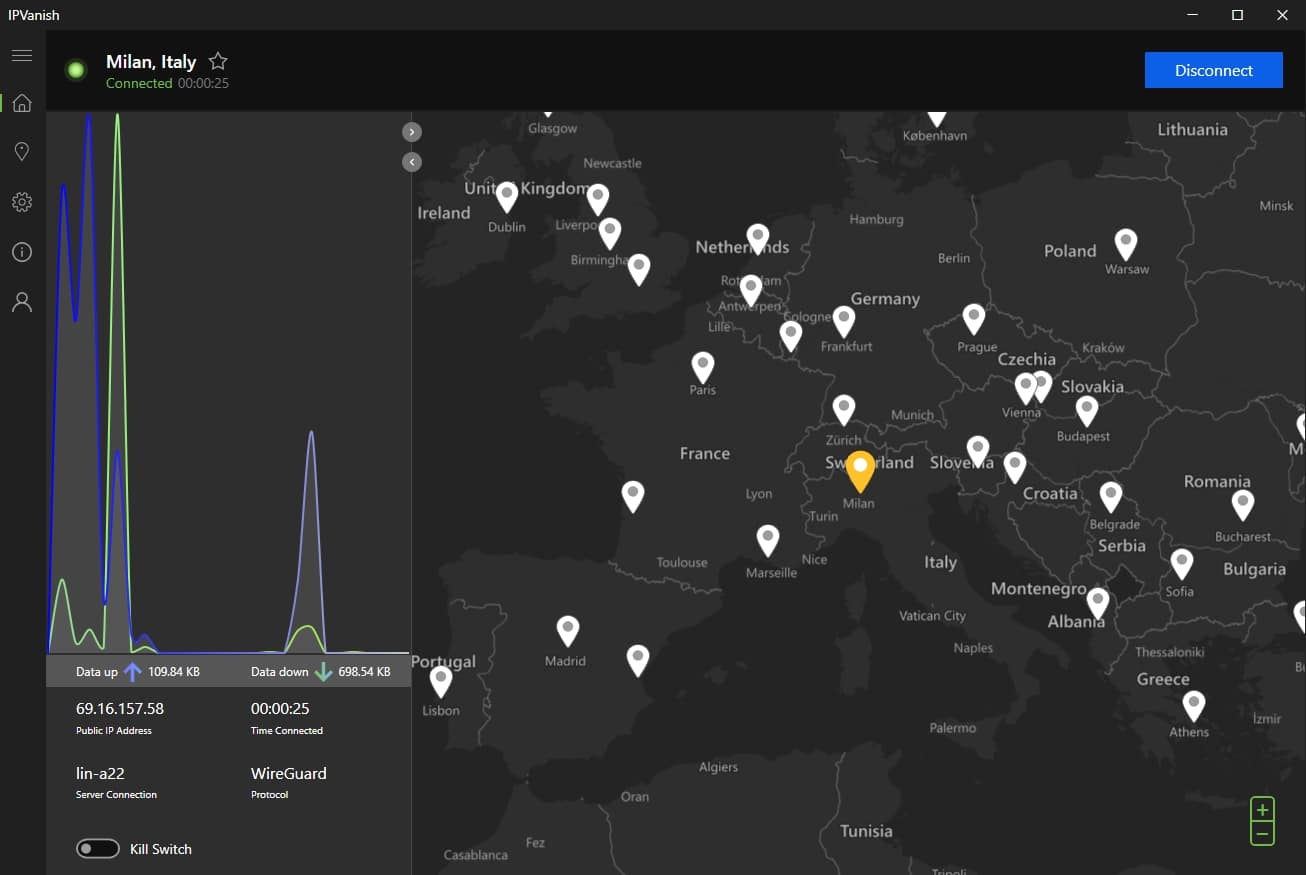The height and width of the screenshot is (875, 1306).
Task: Collapse the panel with left chevron
Action: 412,162
